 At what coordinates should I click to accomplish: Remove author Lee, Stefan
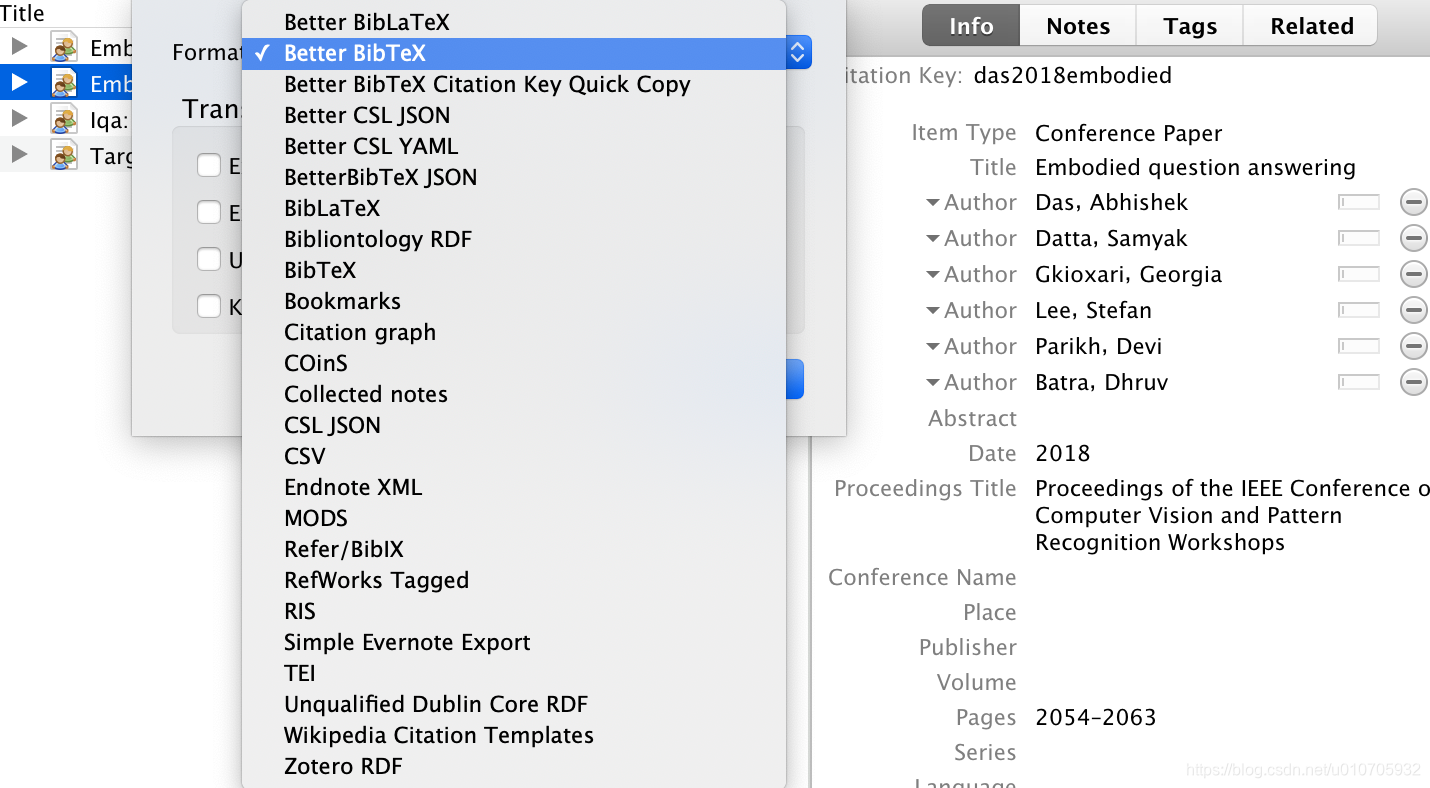point(1413,310)
